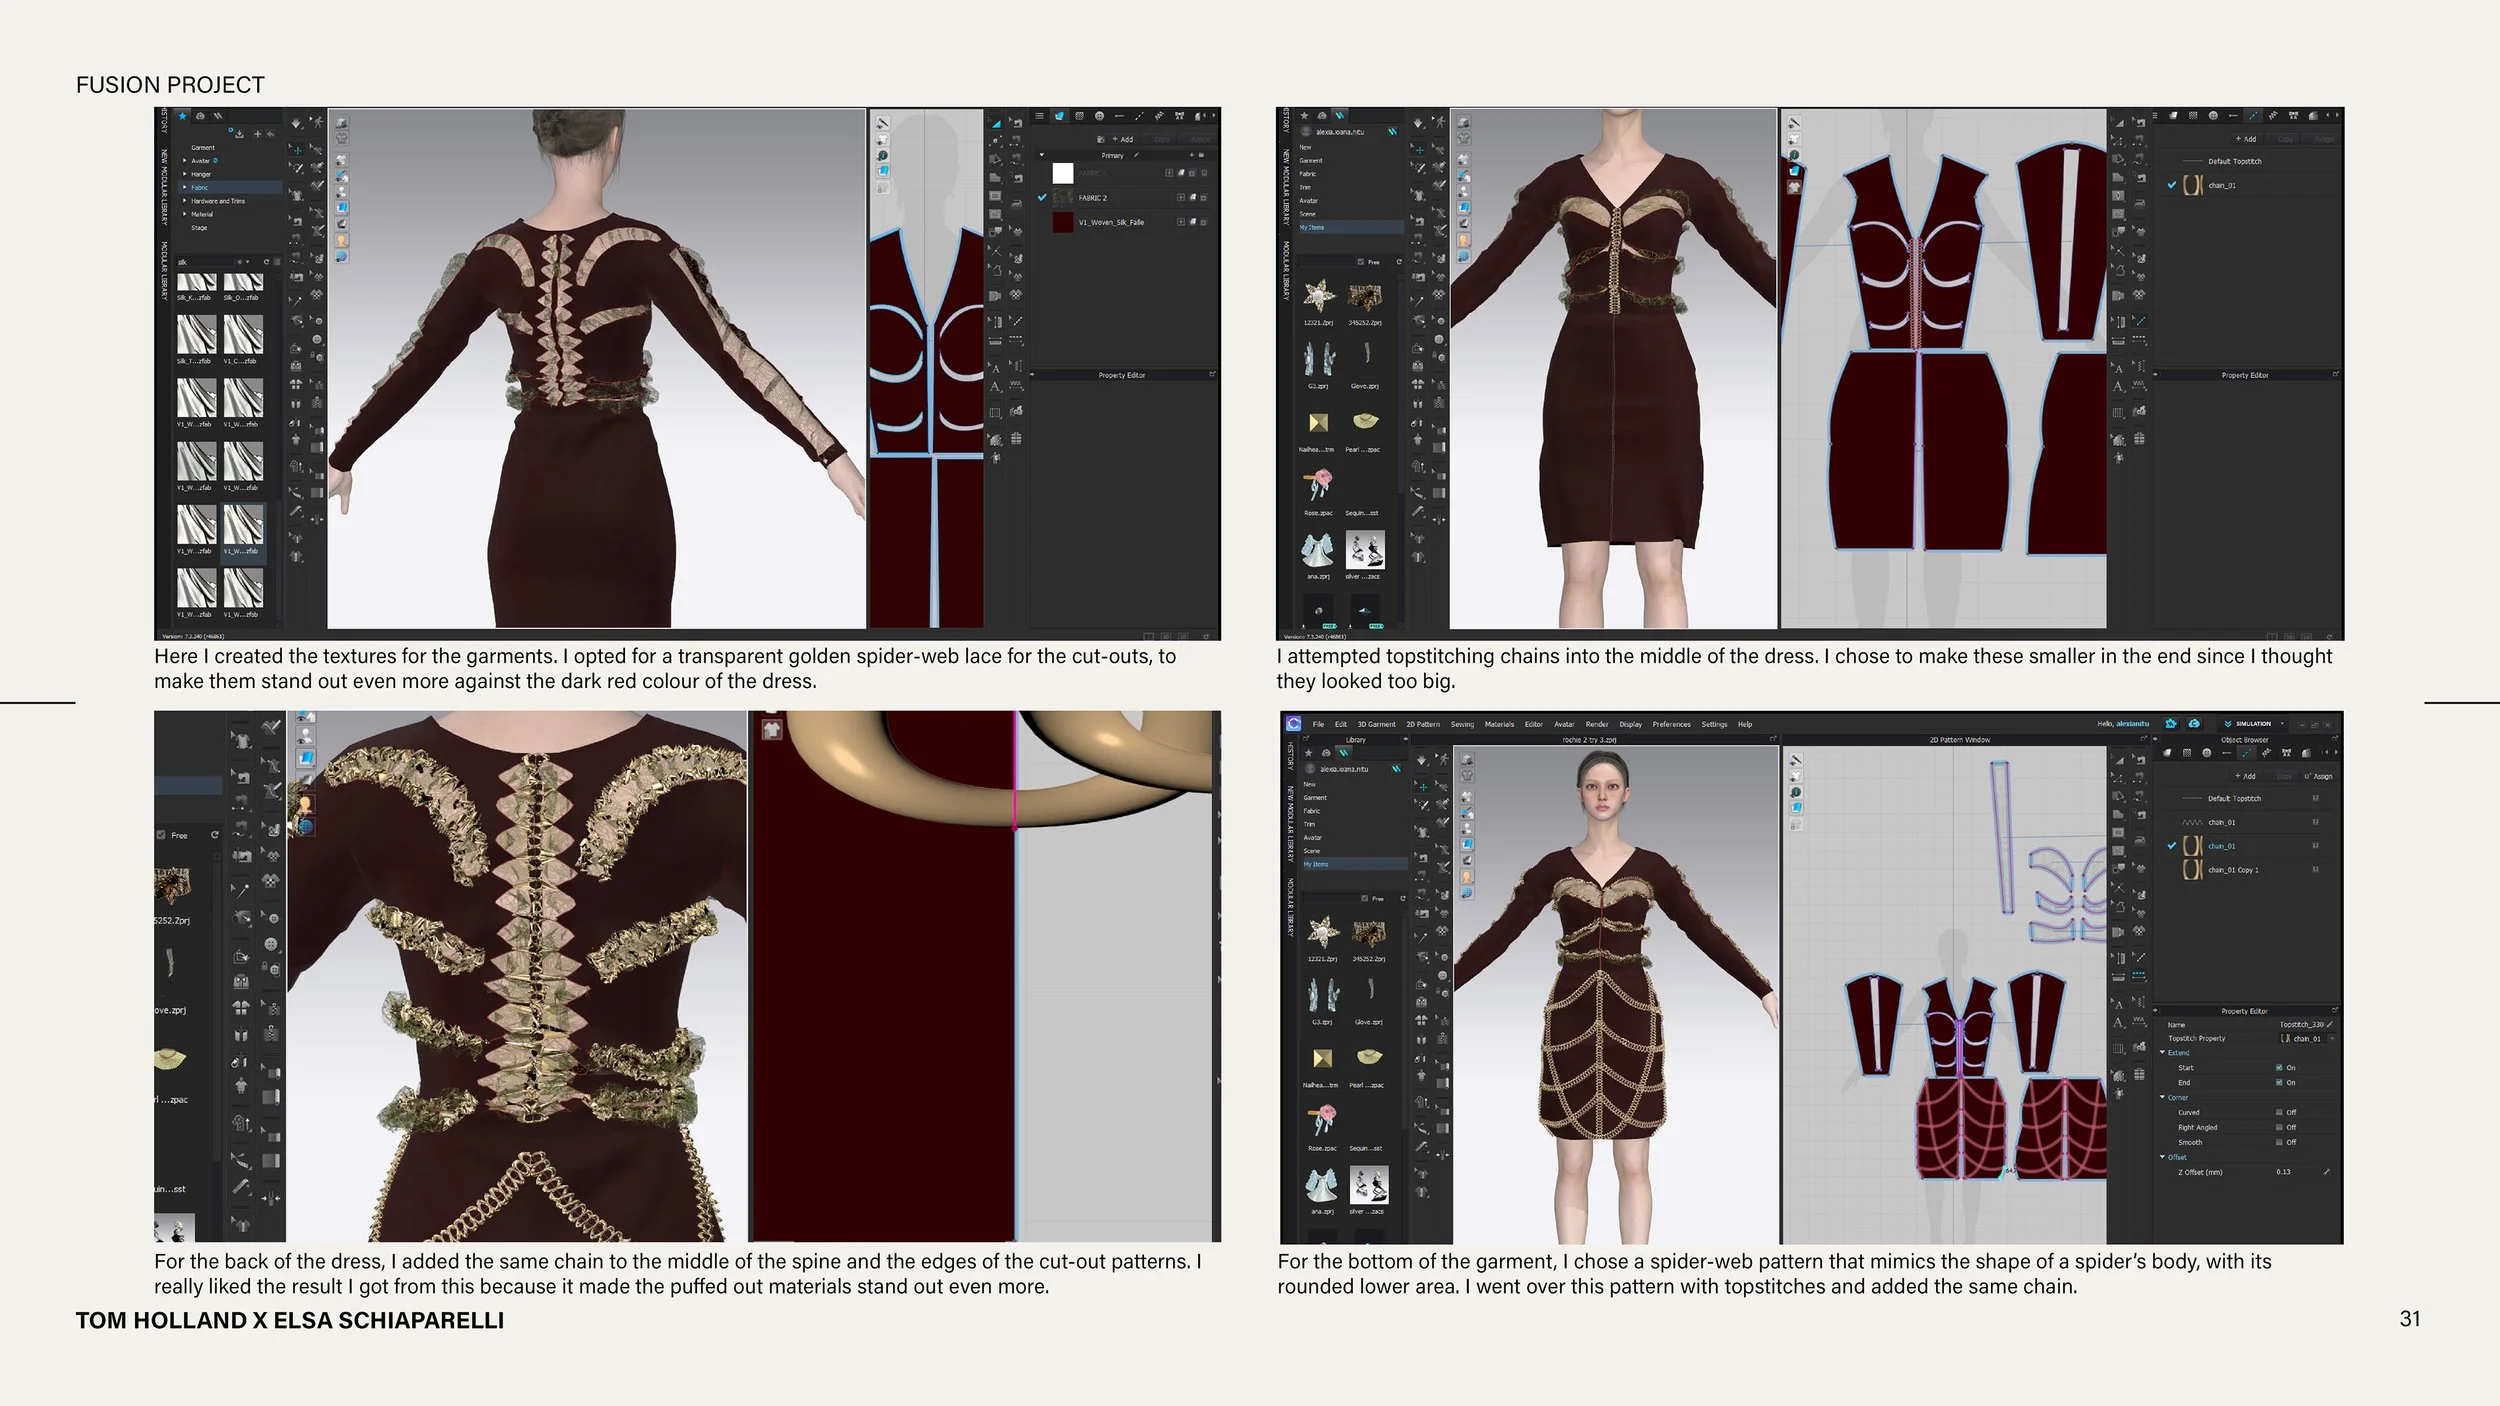The image size is (2500, 1406).
Task: Toggle the Free checkbox in the library panel
Action: pyautogui.click(x=1365, y=898)
